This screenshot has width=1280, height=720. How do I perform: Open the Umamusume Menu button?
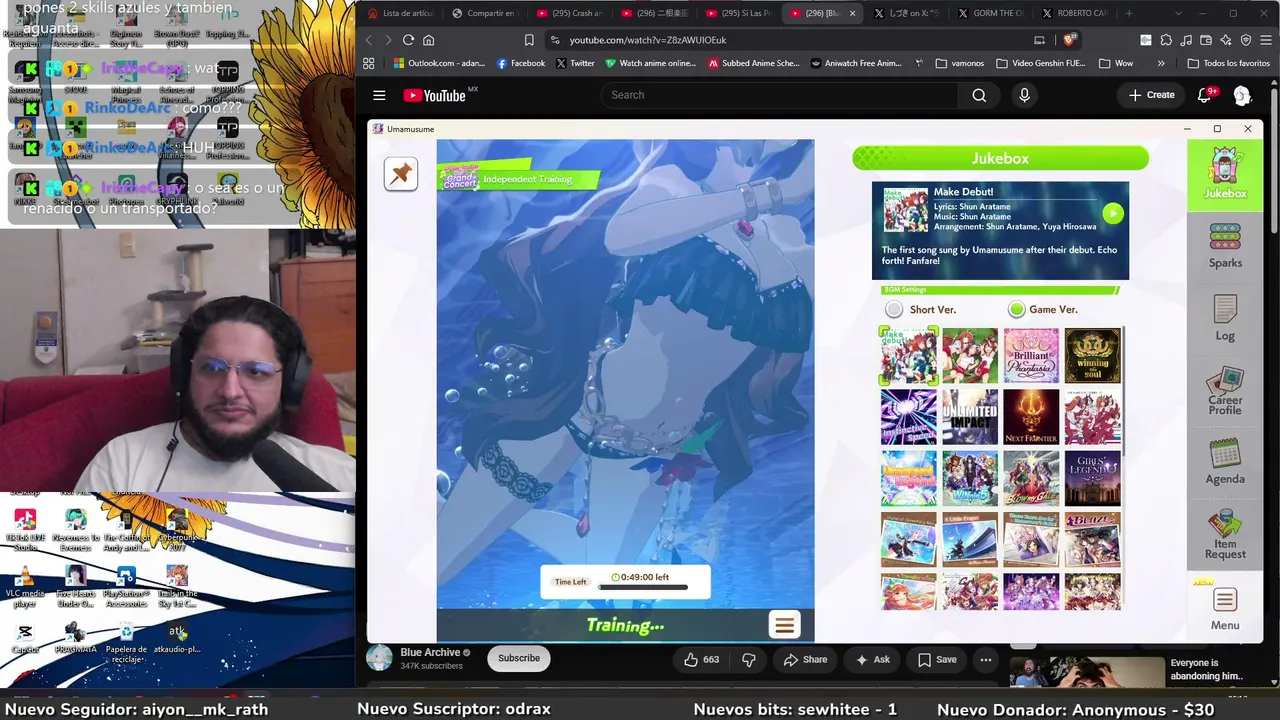point(1225,608)
